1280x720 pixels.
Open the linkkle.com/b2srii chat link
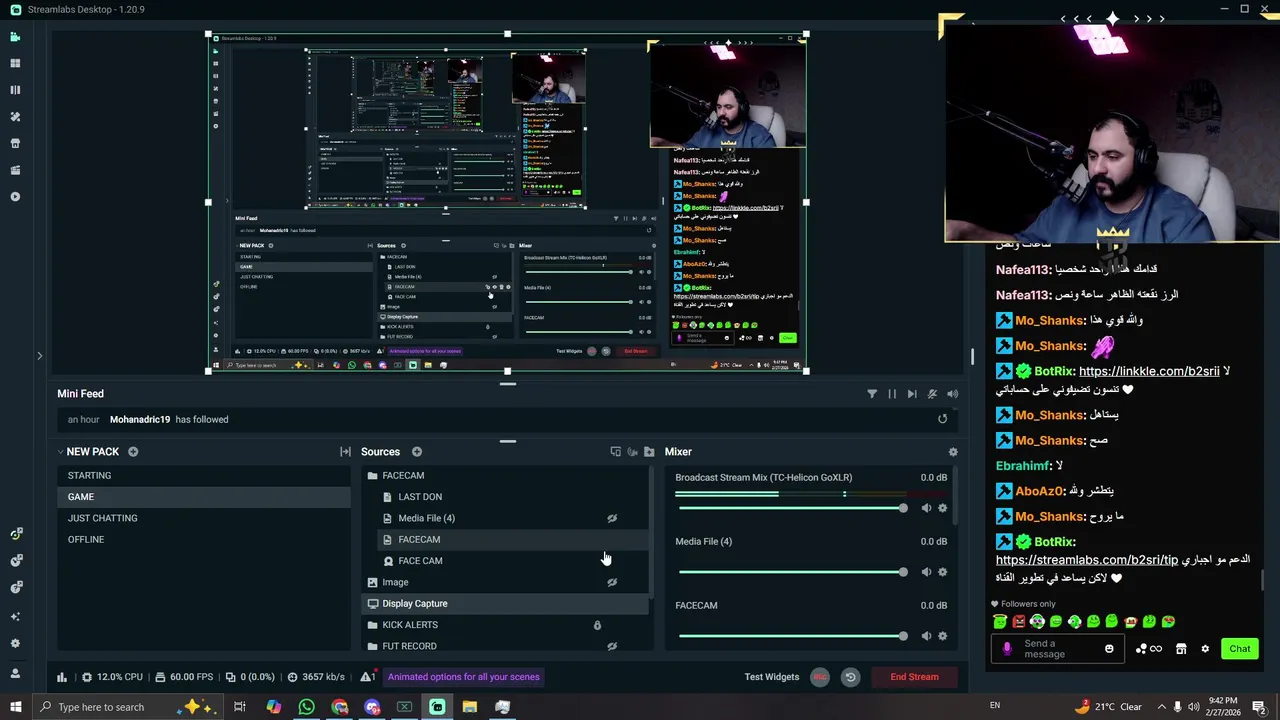click(1149, 371)
